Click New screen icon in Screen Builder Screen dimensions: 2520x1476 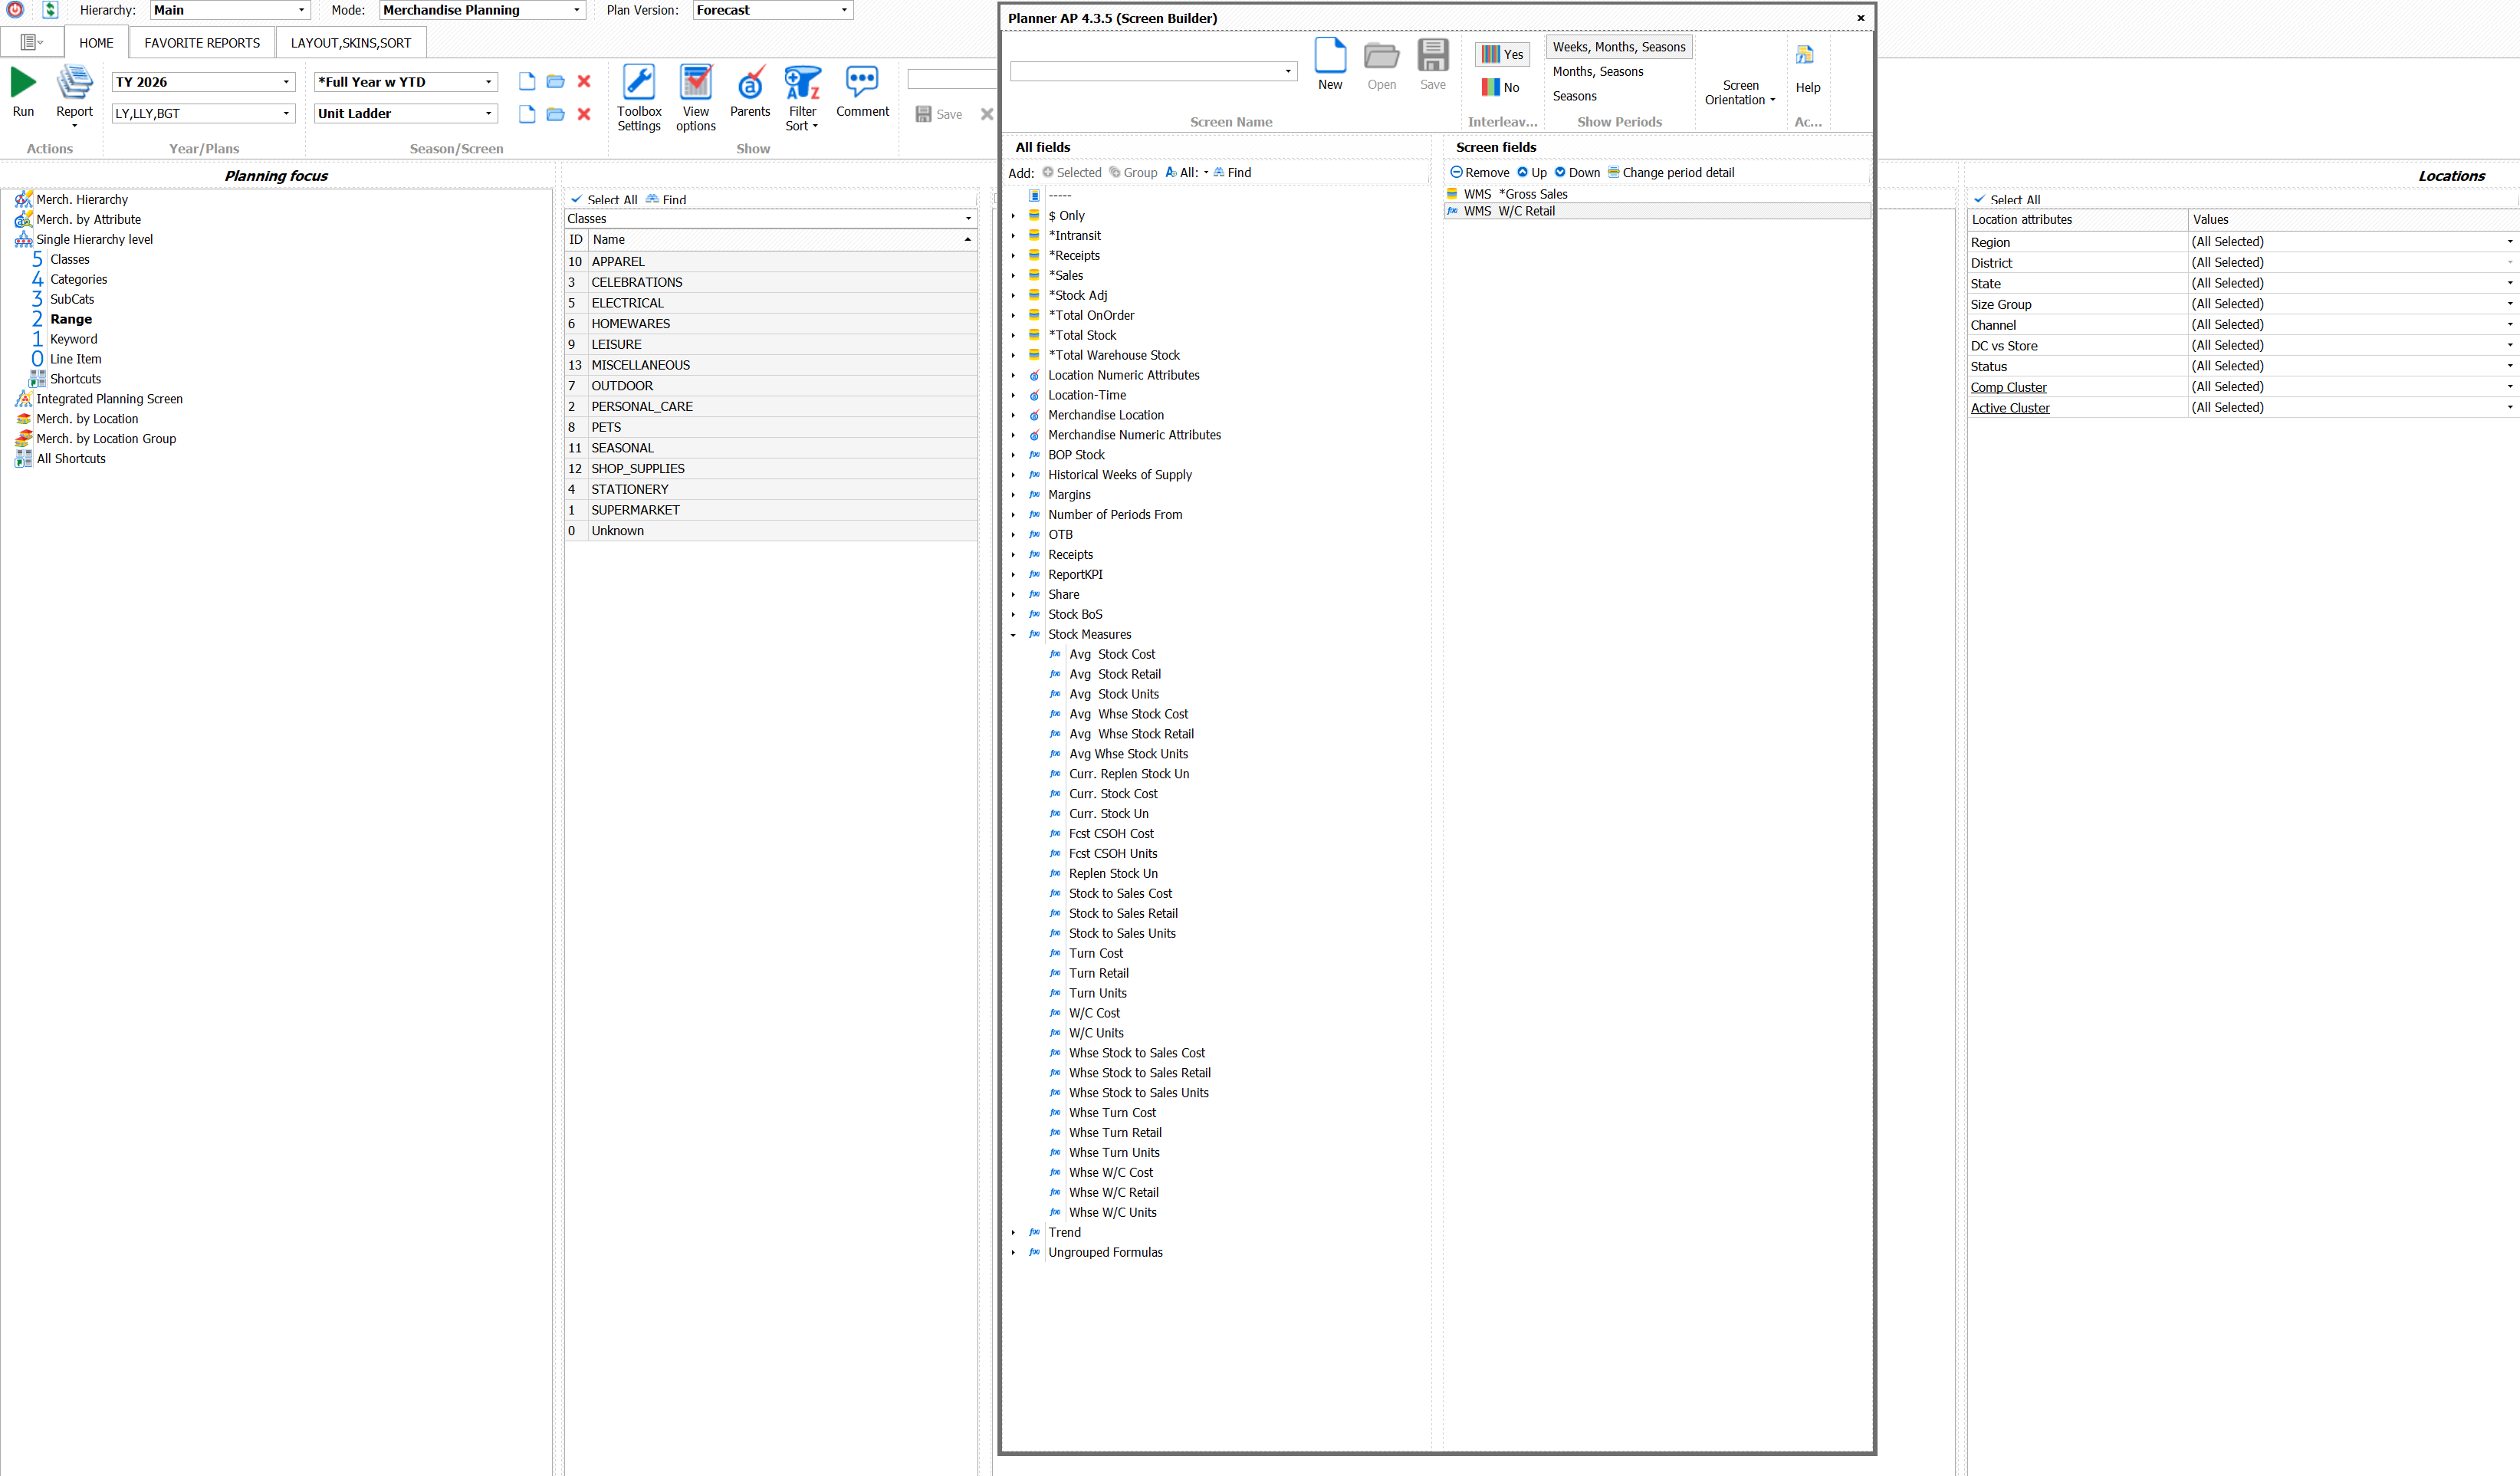[1329, 56]
